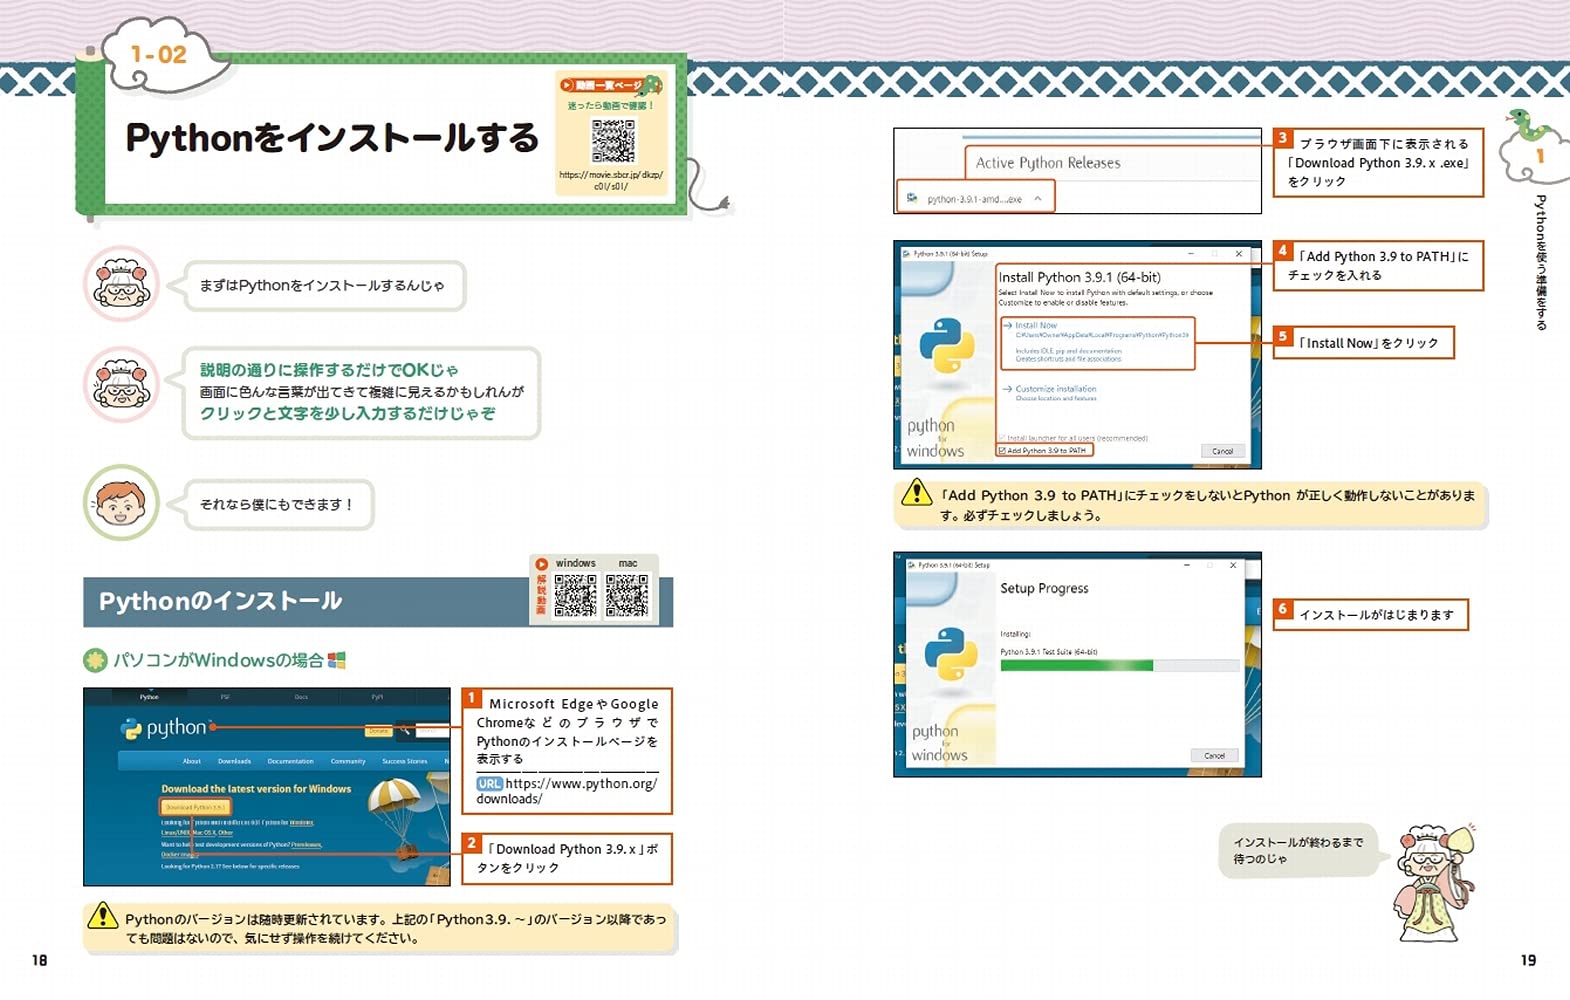Open the Documentation menu on python.org
Viewport: 1570px width, 1000px height.
pyautogui.click(x=290, y=761)
